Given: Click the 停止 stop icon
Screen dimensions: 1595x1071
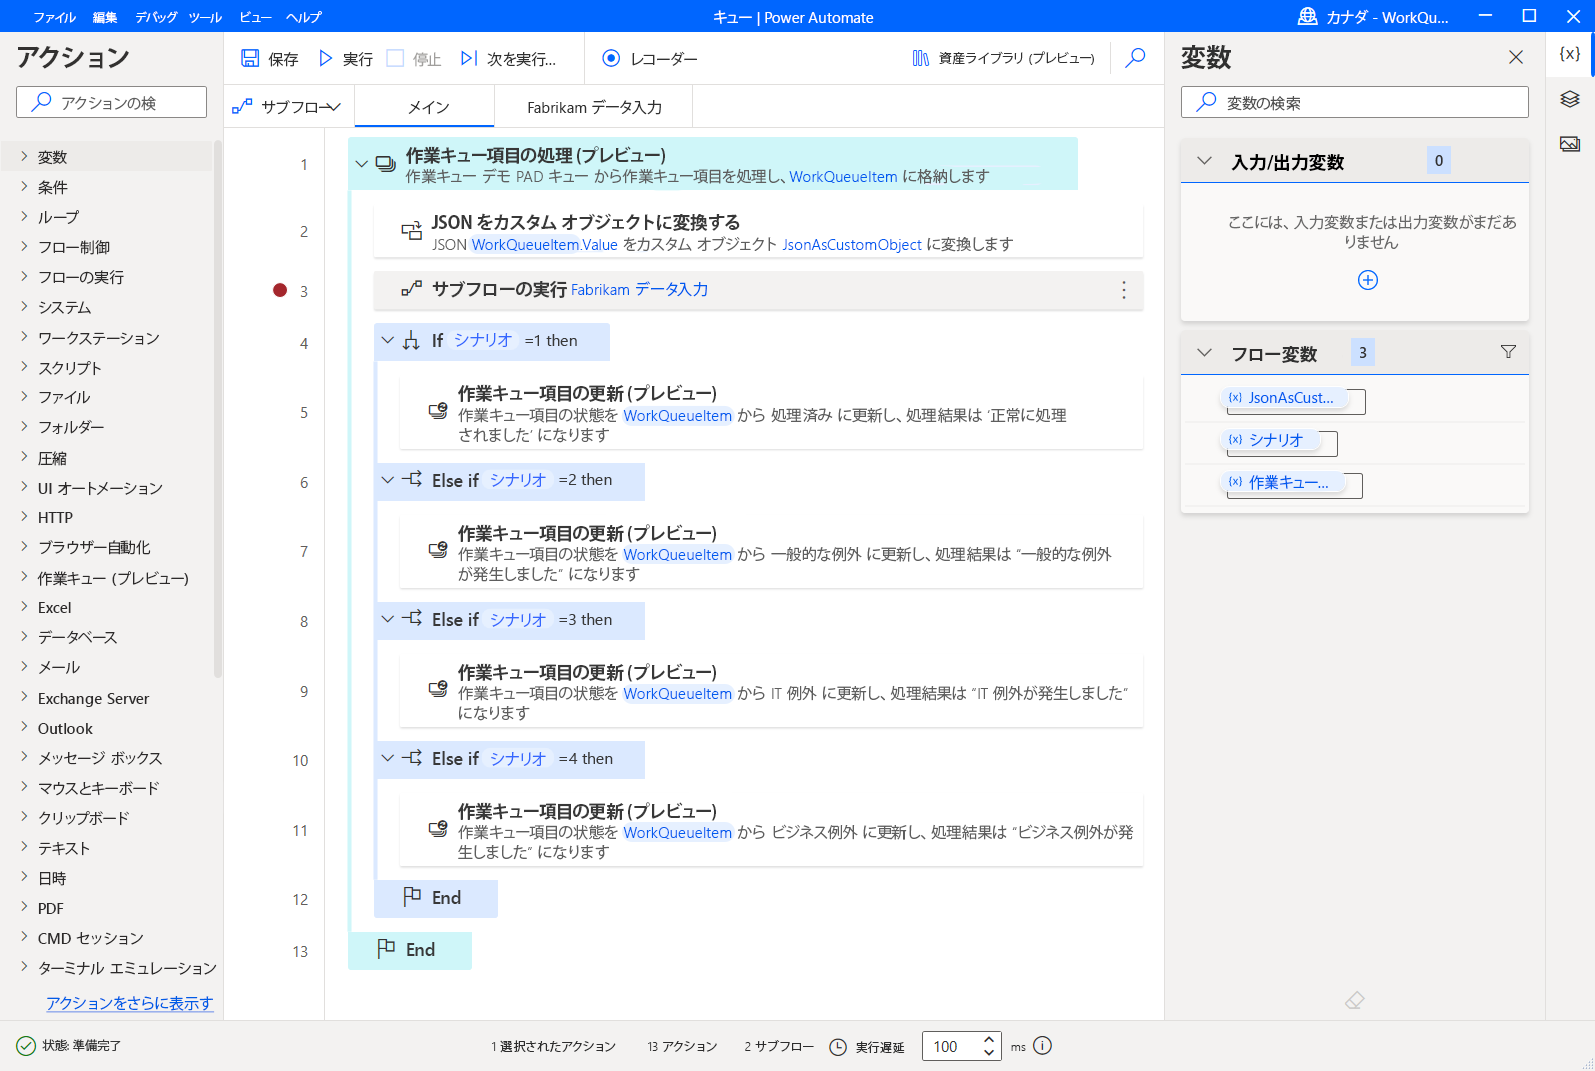Looking at the screenshot, I should tap(395, 59).
